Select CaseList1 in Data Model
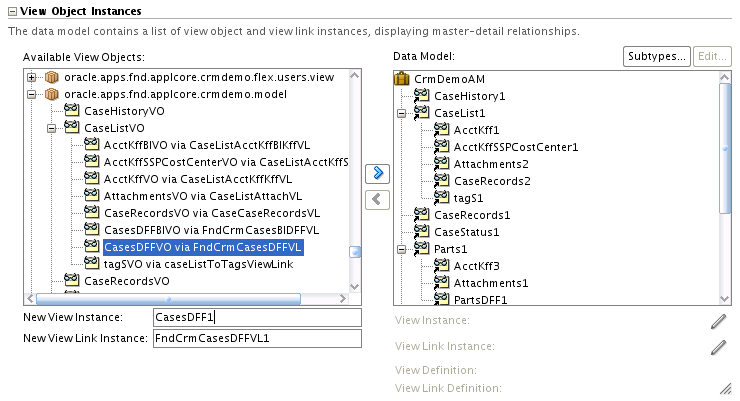Image resolution: width=740 pixels, height=401 pixels. tap(460, 113)
